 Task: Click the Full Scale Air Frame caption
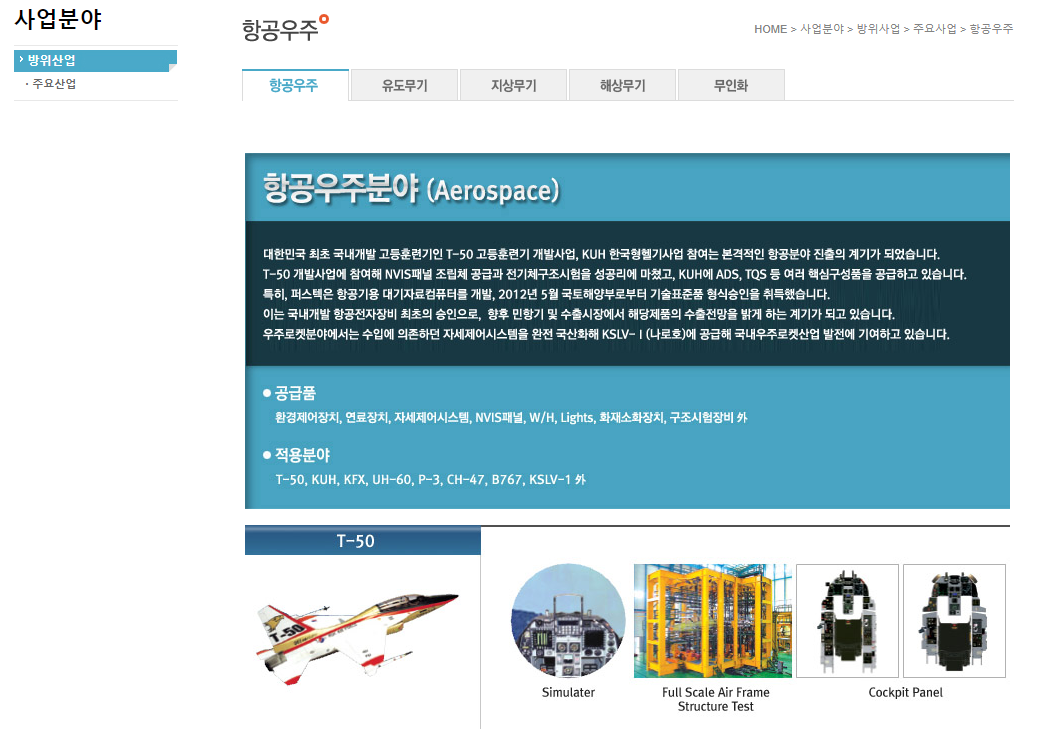click(716, 699)
